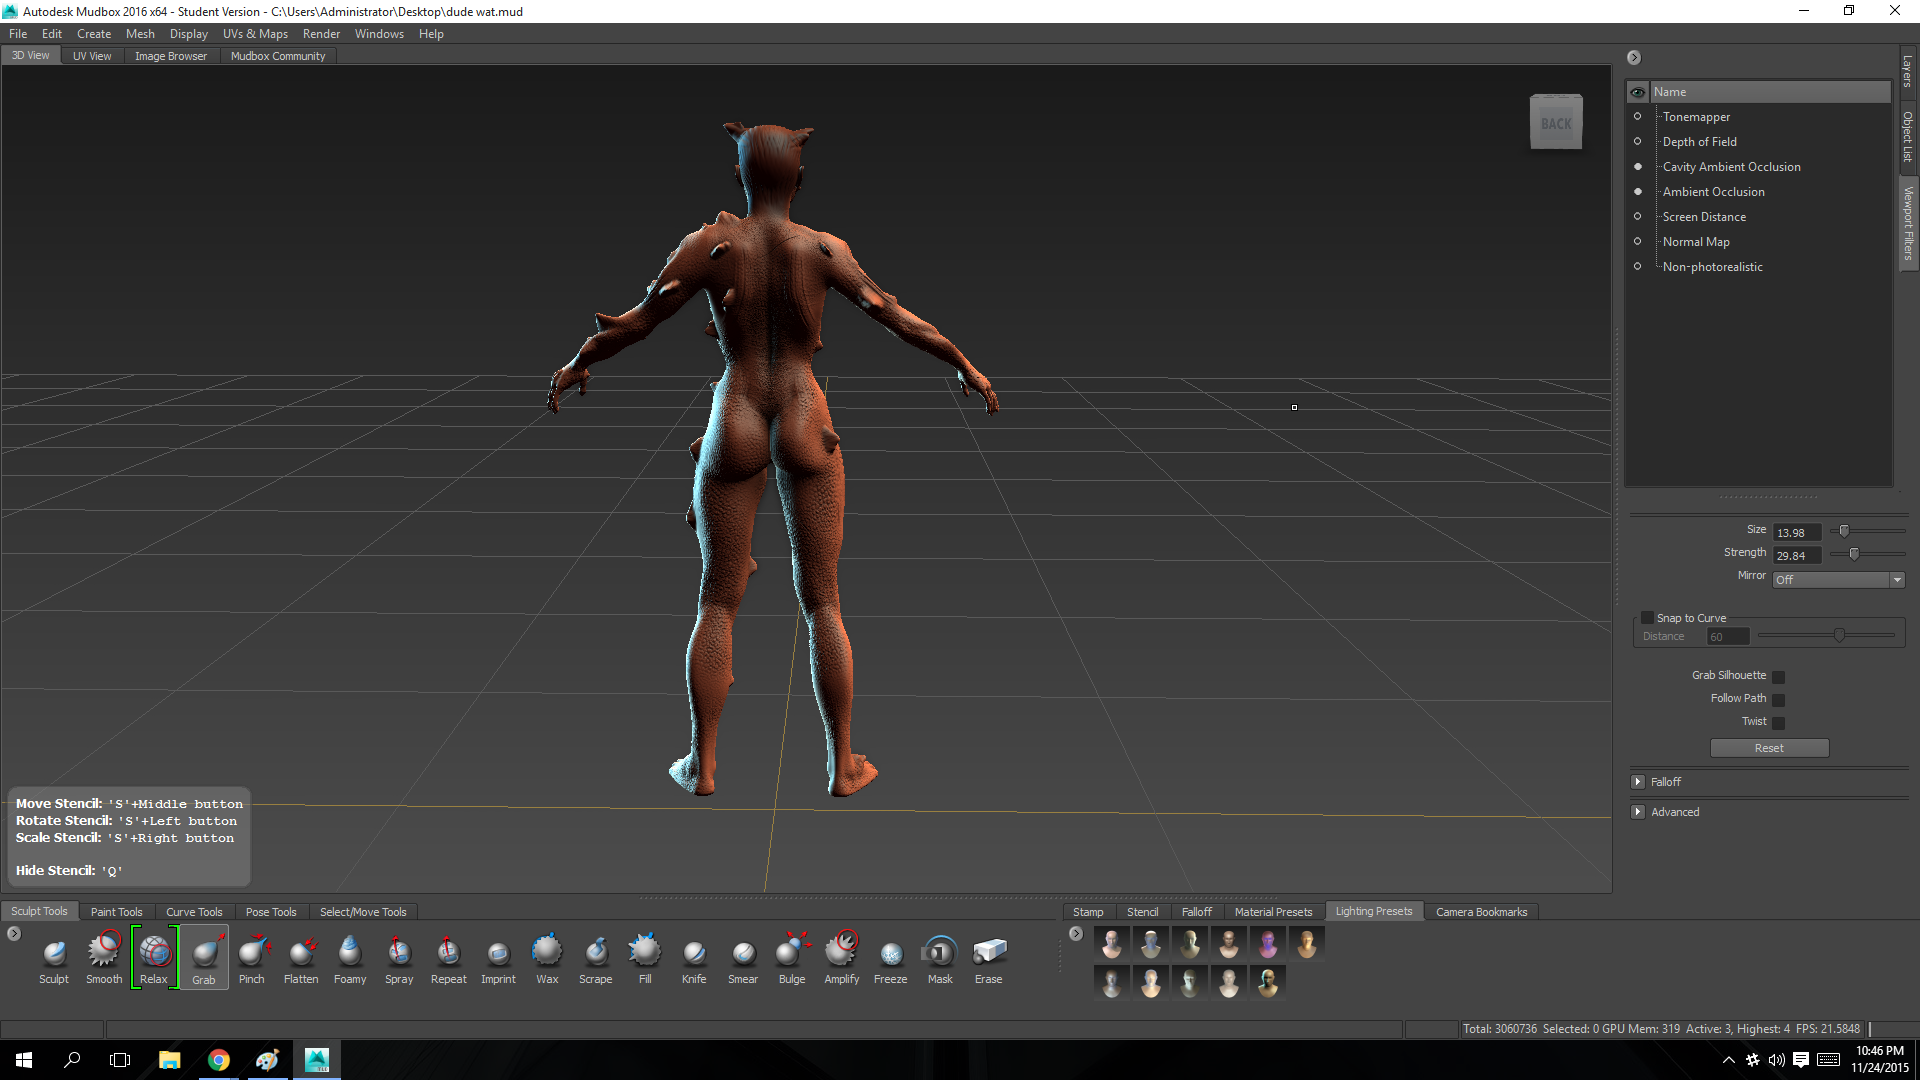Check the Snap to Curve checkbox
This screenshot has height=1080, width=1920.
1647,618
